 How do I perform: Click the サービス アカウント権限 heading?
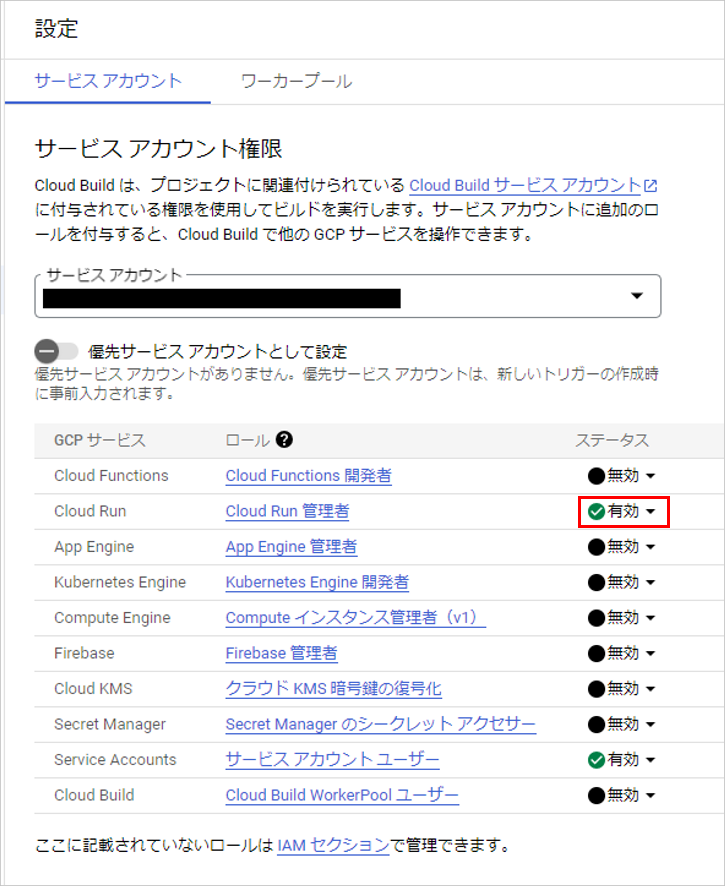click(x=159, y=149)
